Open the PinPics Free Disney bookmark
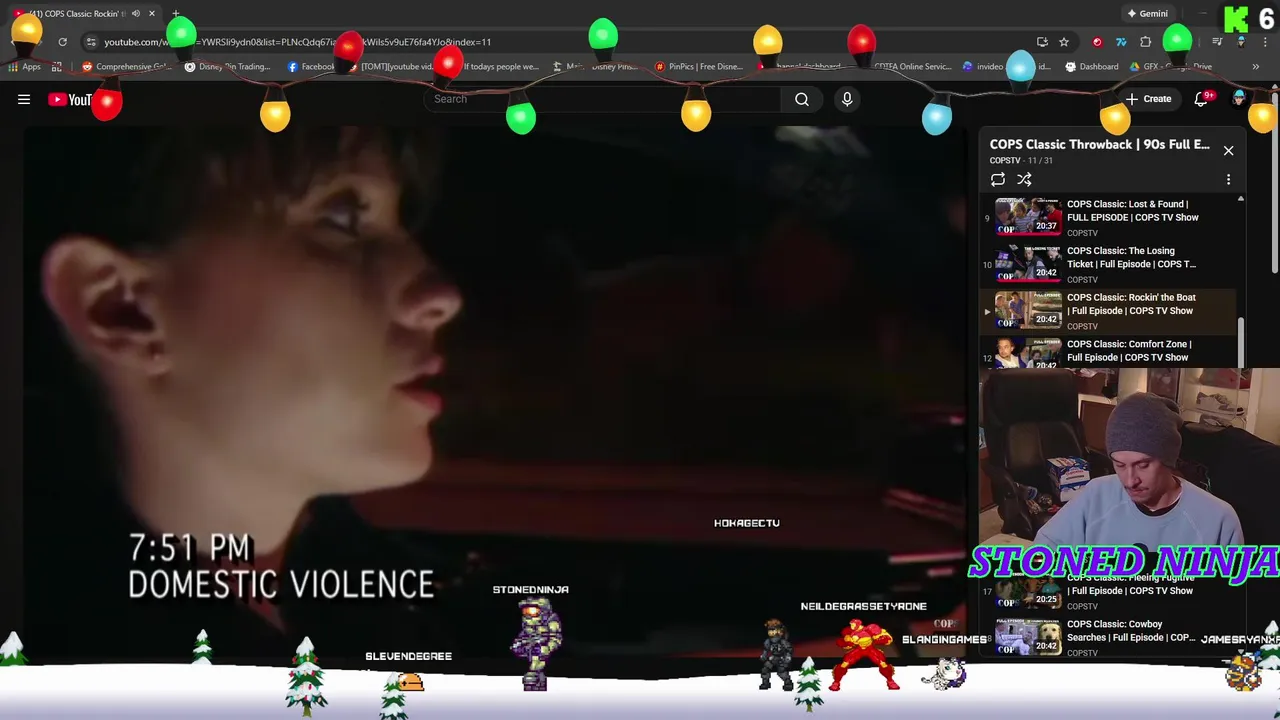 (699, 67)
